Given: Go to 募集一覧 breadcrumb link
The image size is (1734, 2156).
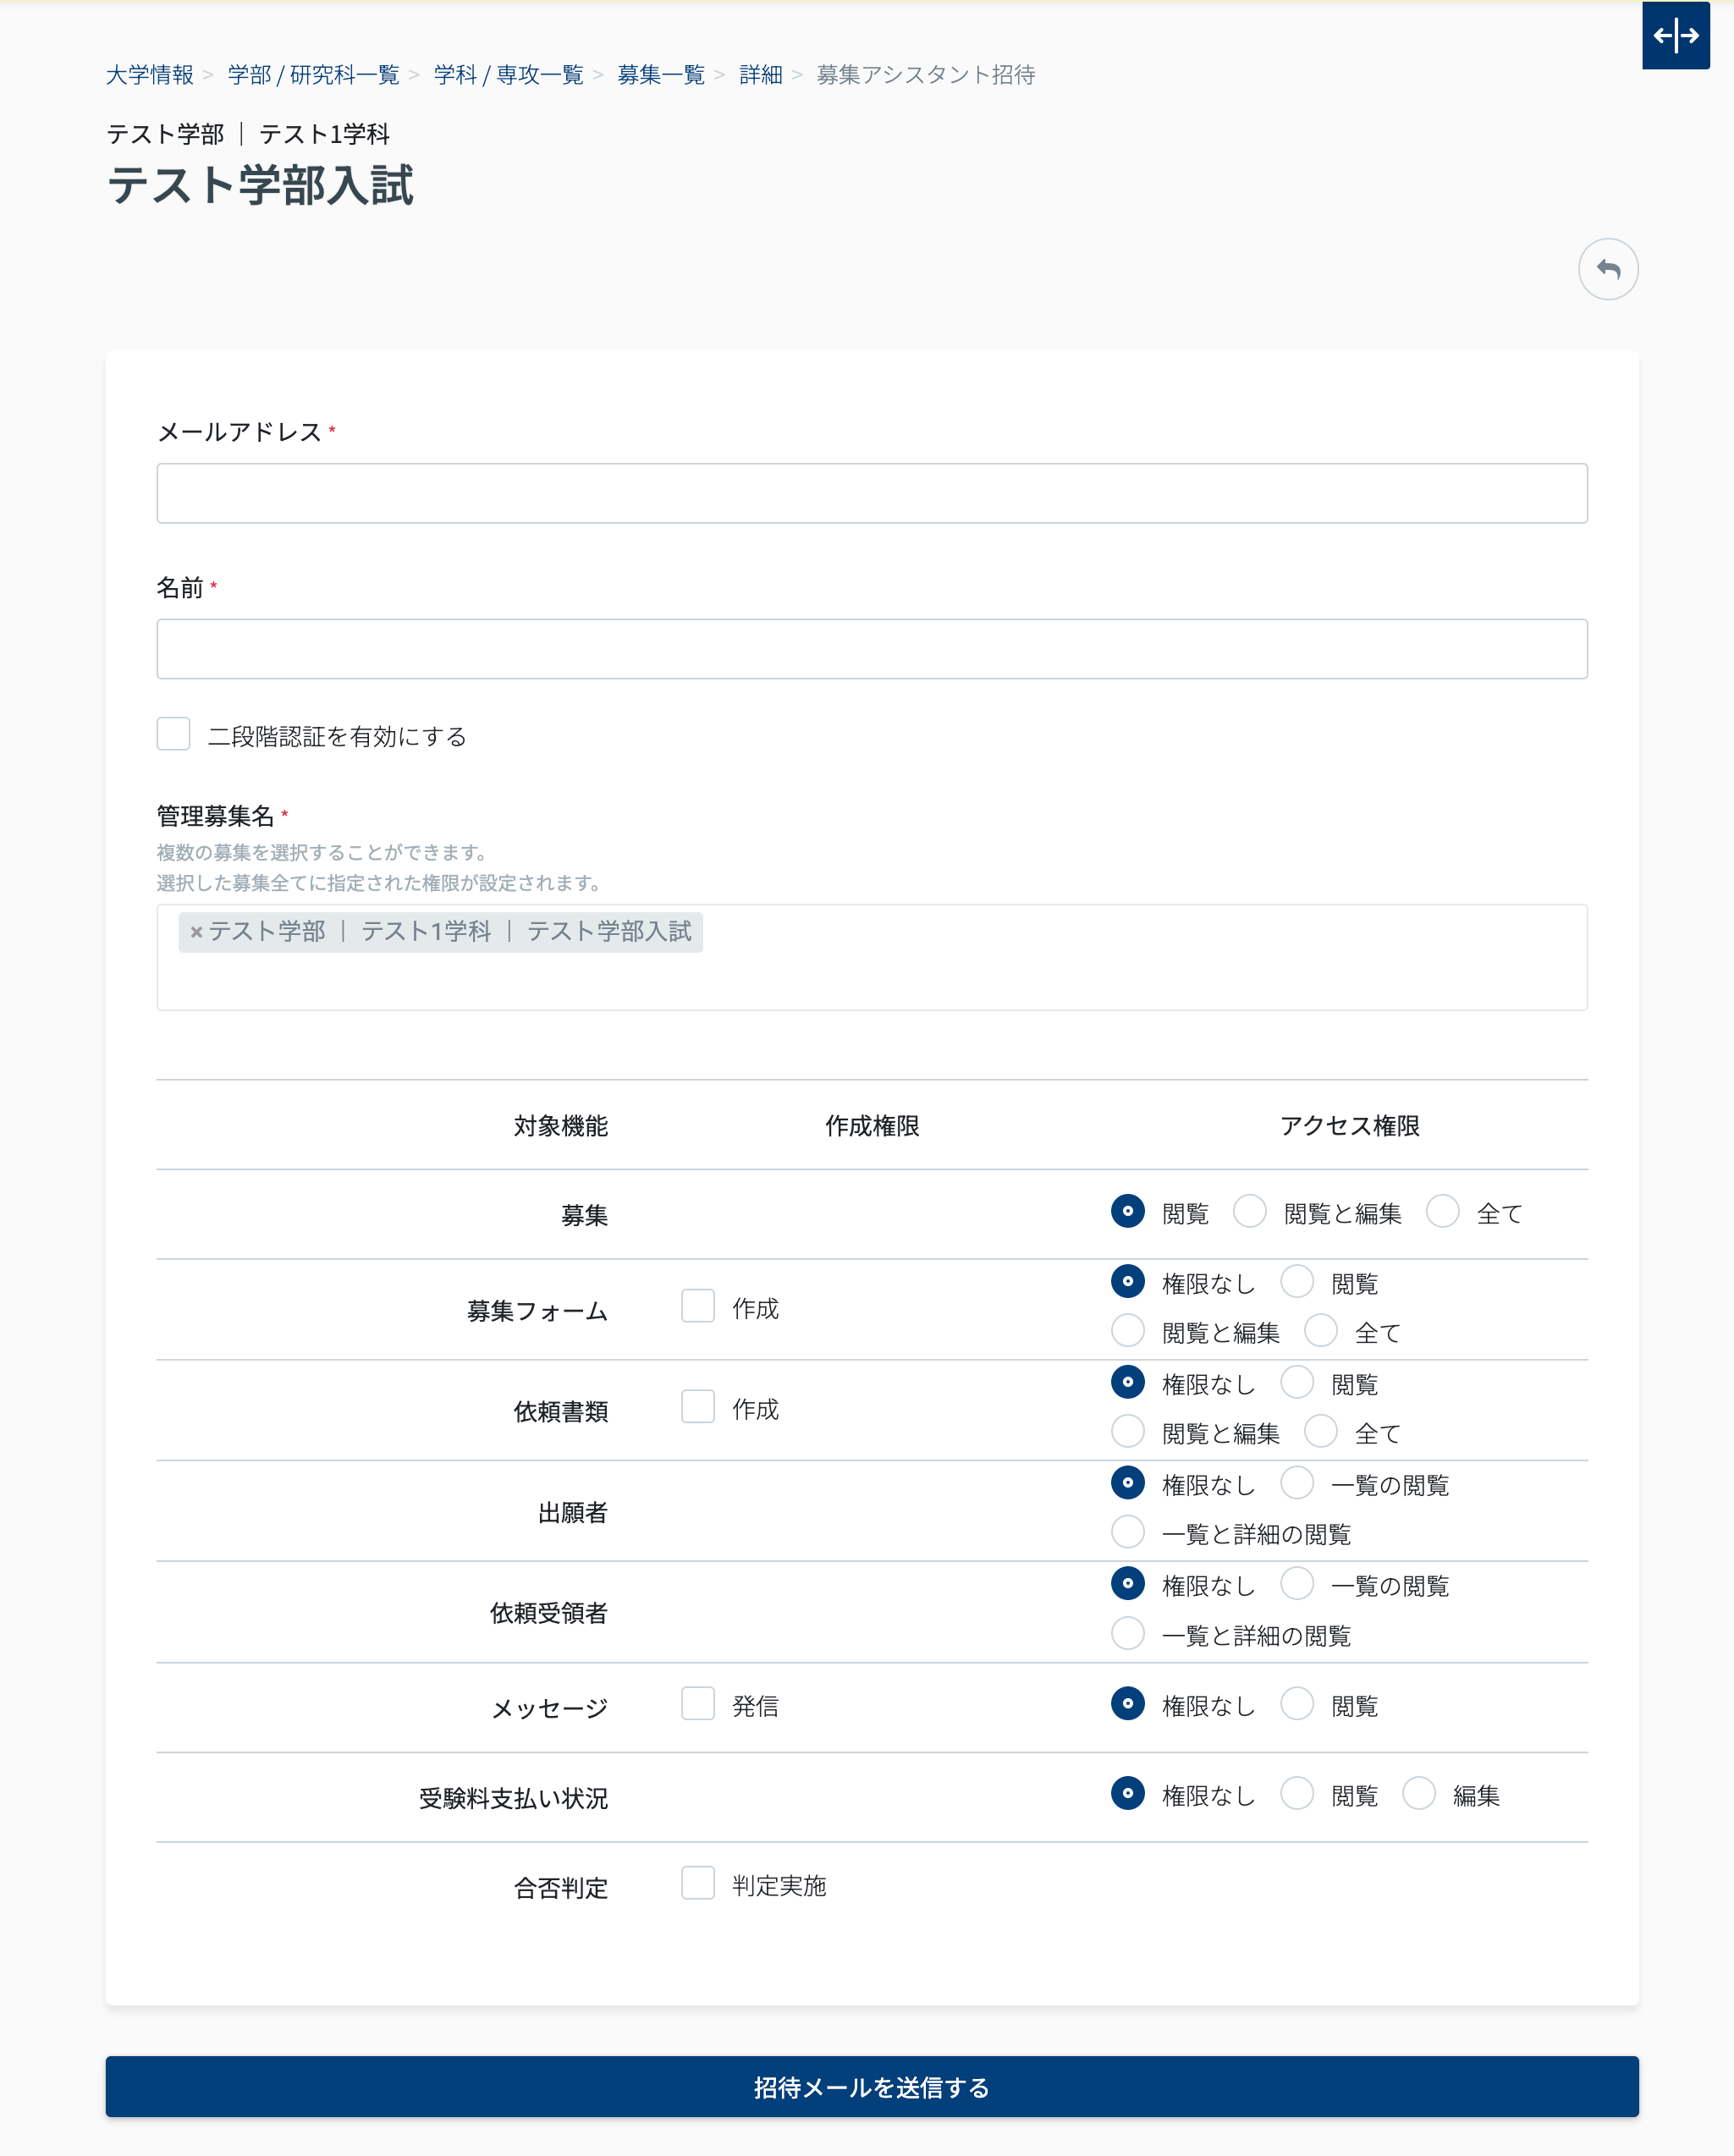Looking at the screenshot, I should 661,75.
